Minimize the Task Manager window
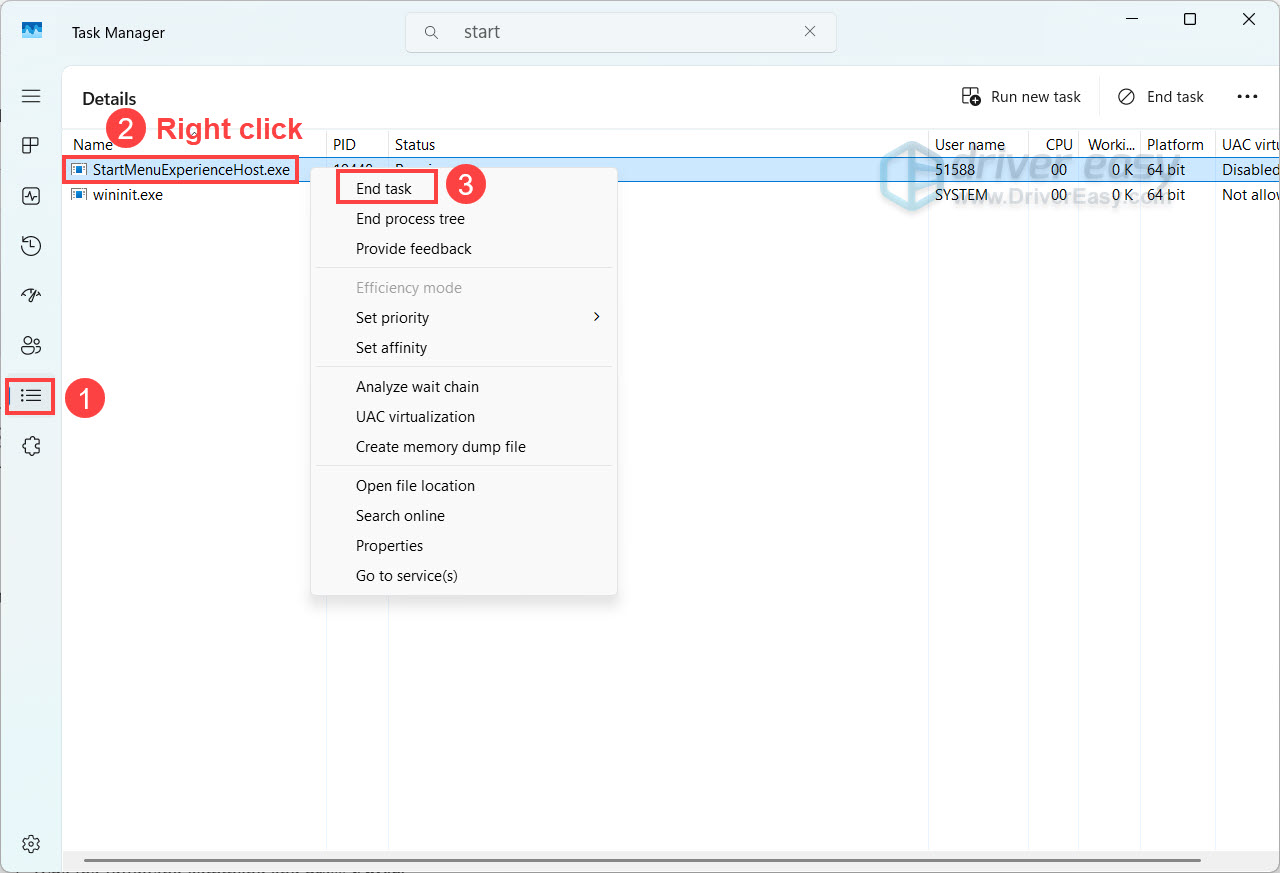 tap(1131, 19)
